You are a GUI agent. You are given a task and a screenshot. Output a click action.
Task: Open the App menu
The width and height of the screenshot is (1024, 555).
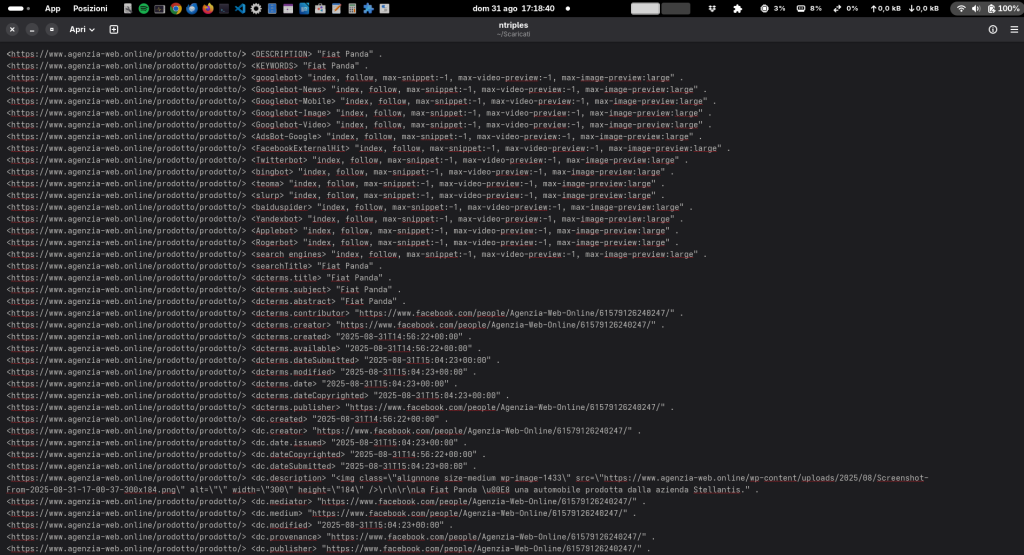[x=52, y=8]
